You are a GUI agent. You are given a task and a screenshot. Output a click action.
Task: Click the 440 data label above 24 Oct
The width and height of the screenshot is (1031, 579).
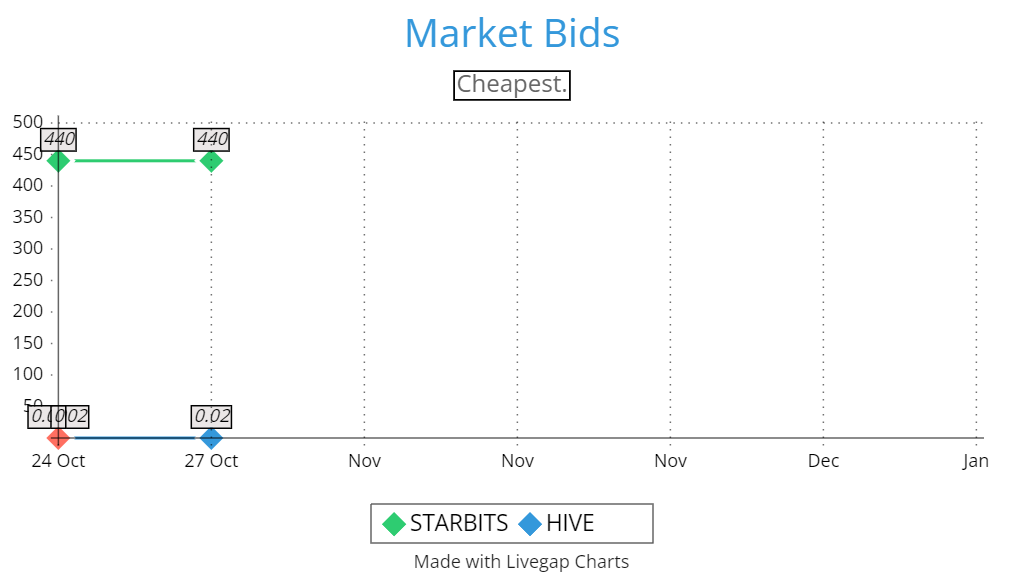pyautogui.click(x=59, y=139)
